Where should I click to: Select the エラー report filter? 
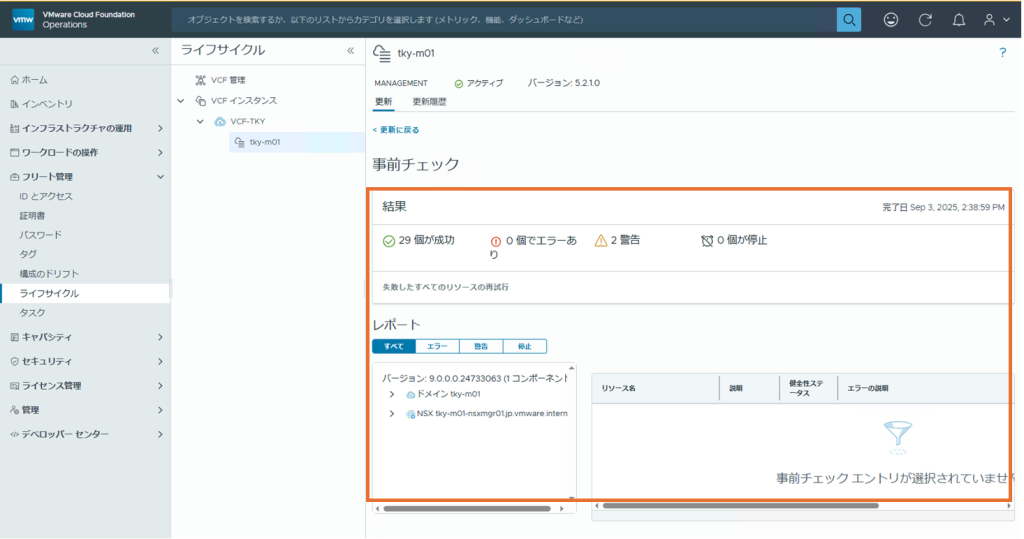tap(438, 346)
